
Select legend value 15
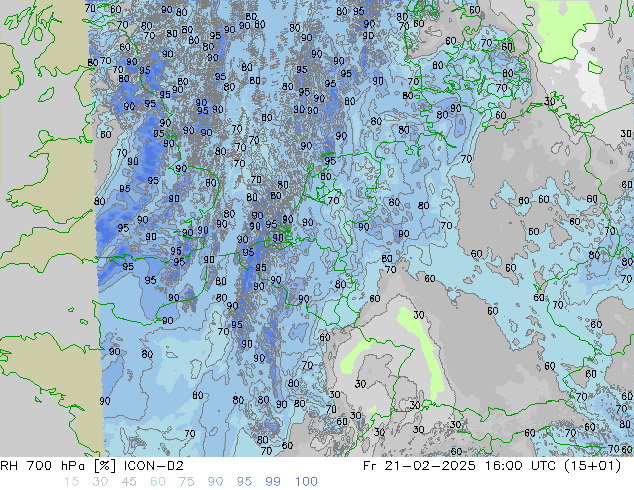71,482
